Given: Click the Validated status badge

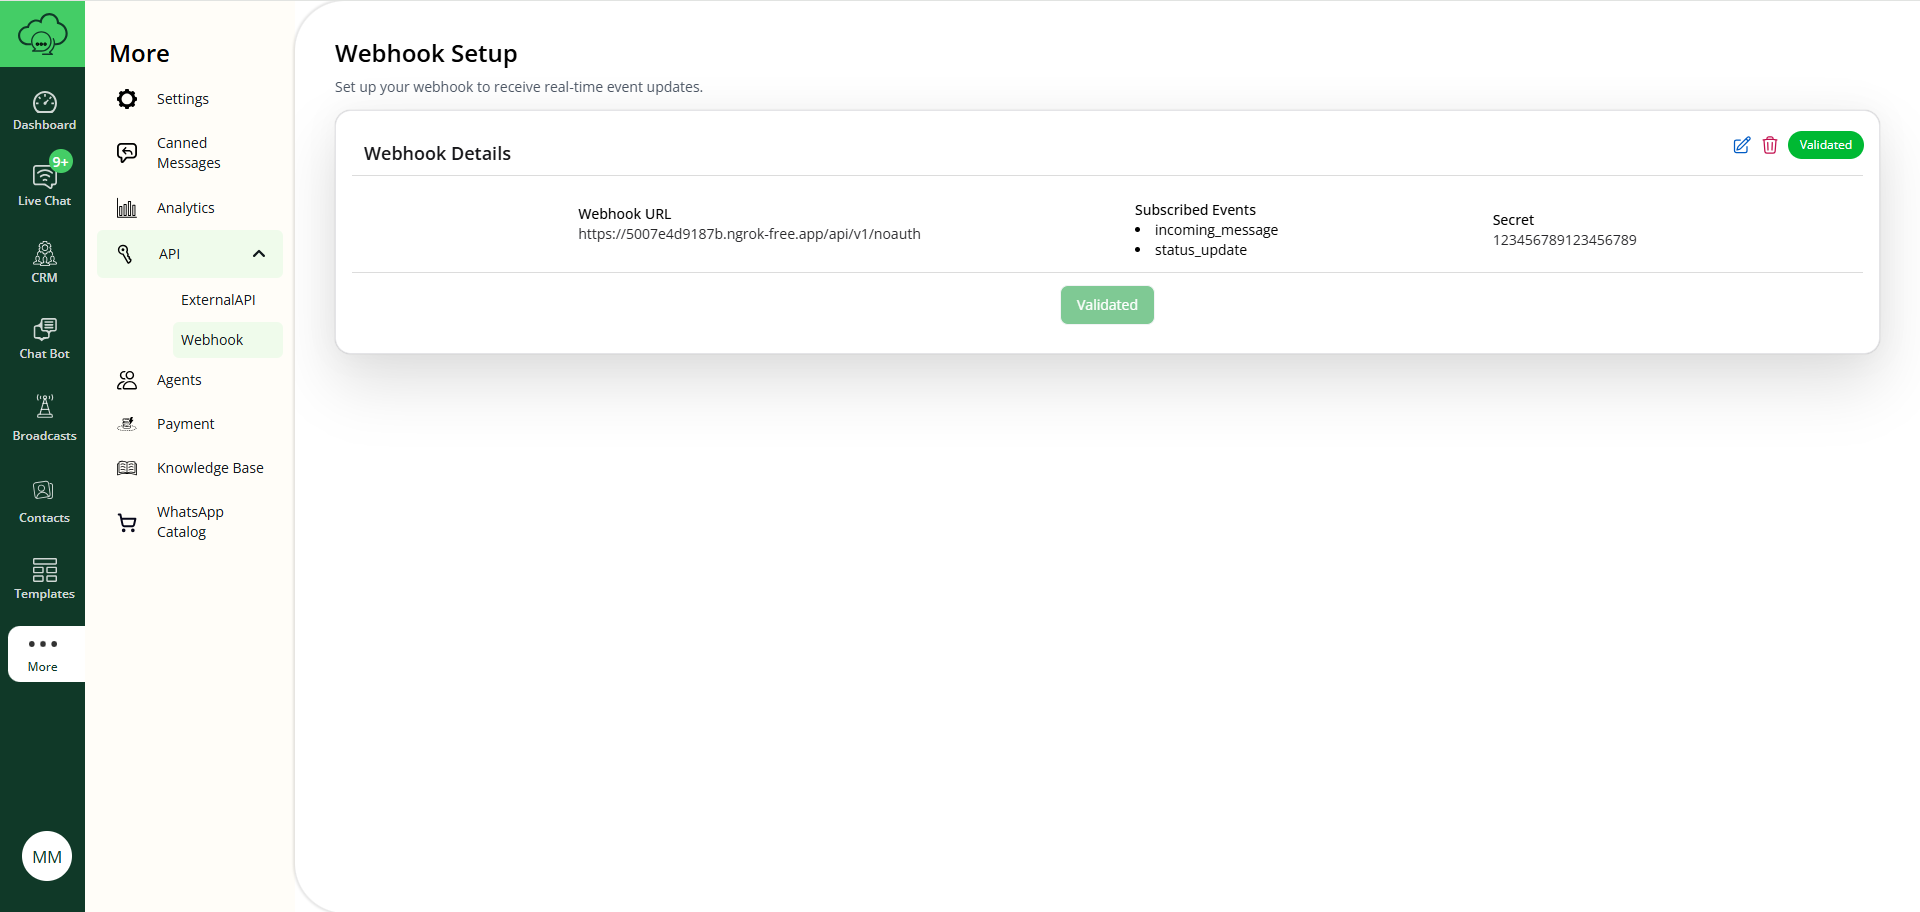Looking at the screenshot, I should (x=1825, y=144).
